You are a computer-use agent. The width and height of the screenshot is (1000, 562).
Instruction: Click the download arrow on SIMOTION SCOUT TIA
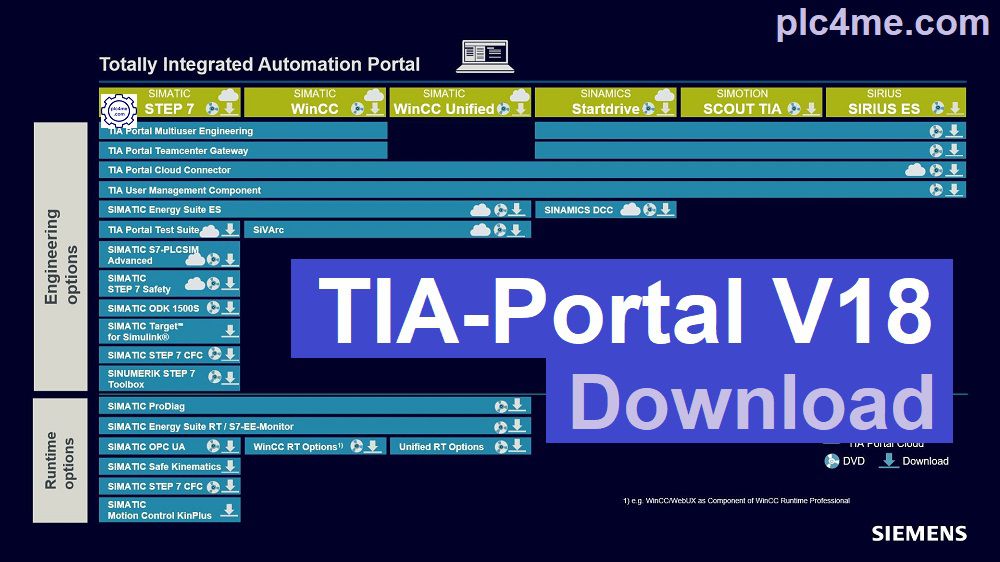pyautogui.click(x=810, y=109)
